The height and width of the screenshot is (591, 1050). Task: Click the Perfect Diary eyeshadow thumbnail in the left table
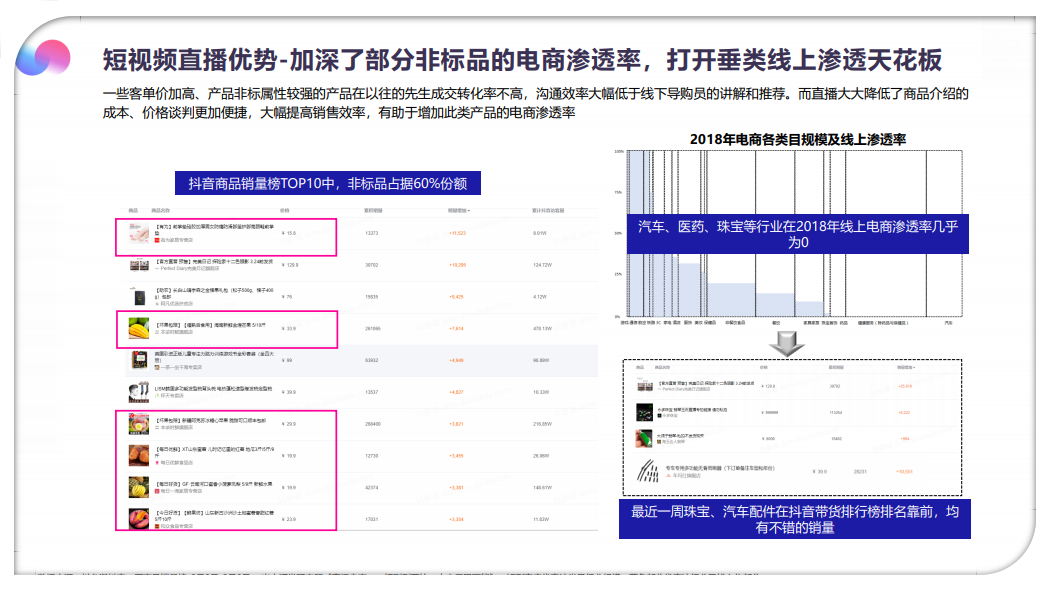pos(137,265)
